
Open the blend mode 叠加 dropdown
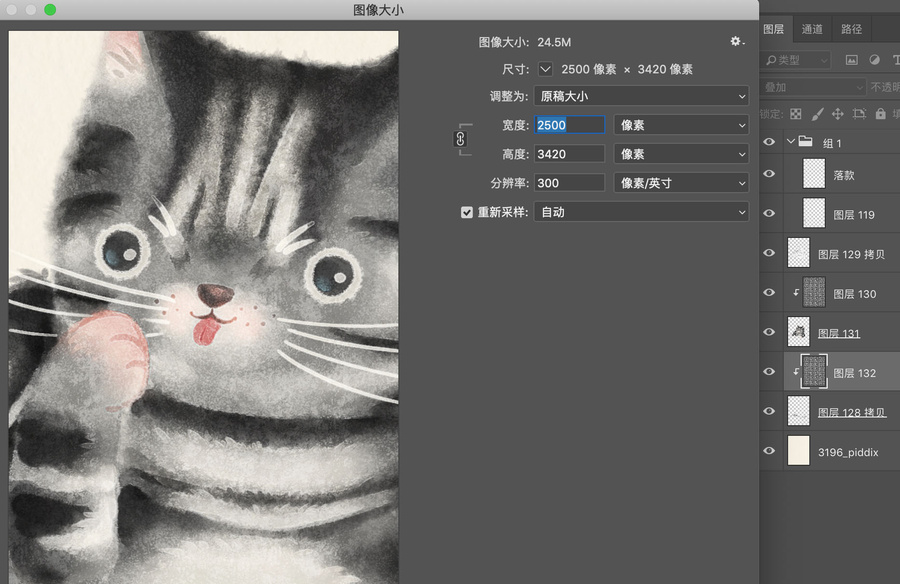click(x=813, y=87)
